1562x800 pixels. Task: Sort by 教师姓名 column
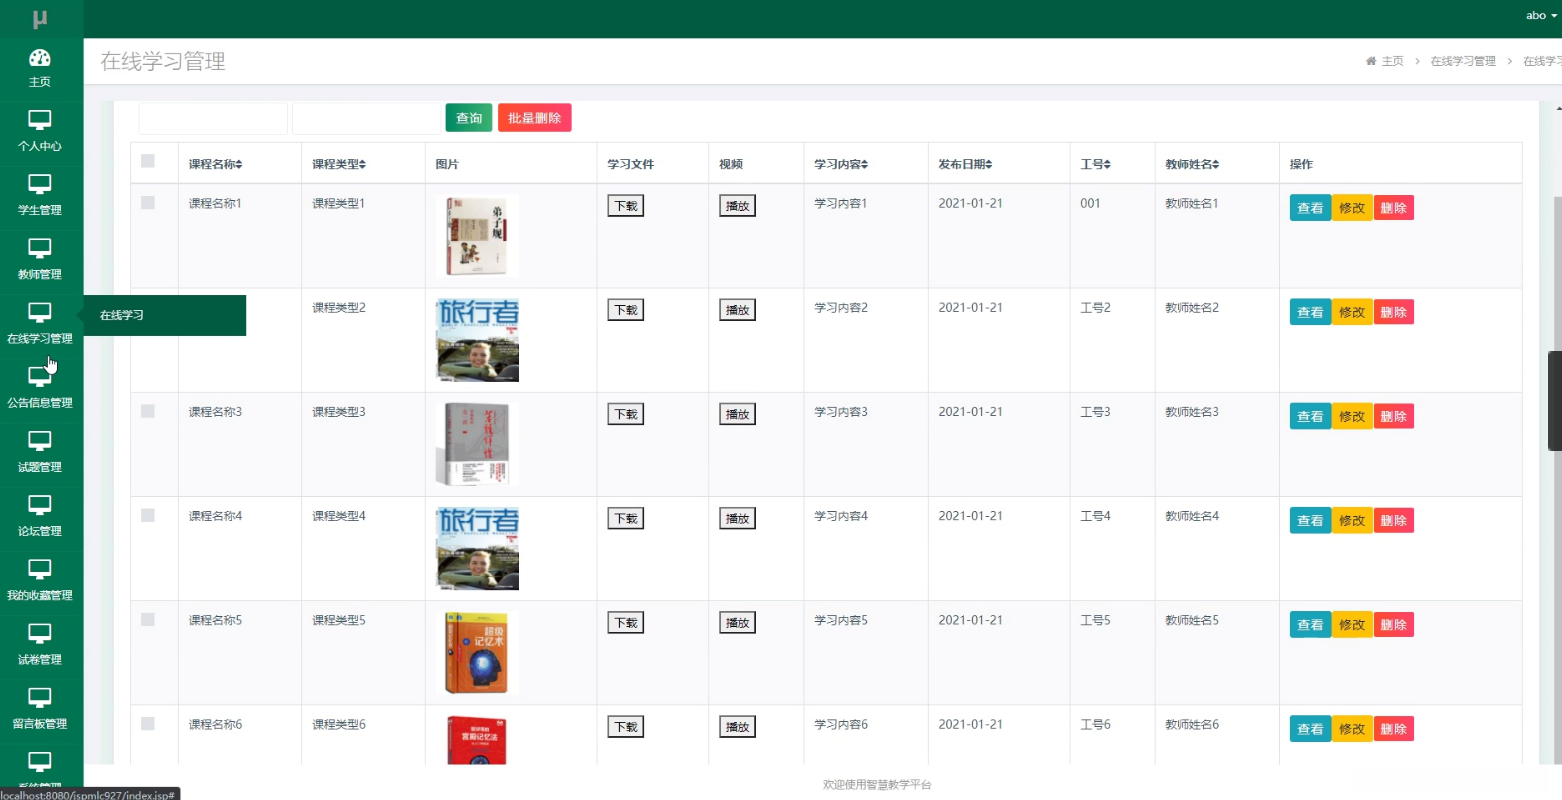click(x=1192, y=164)
